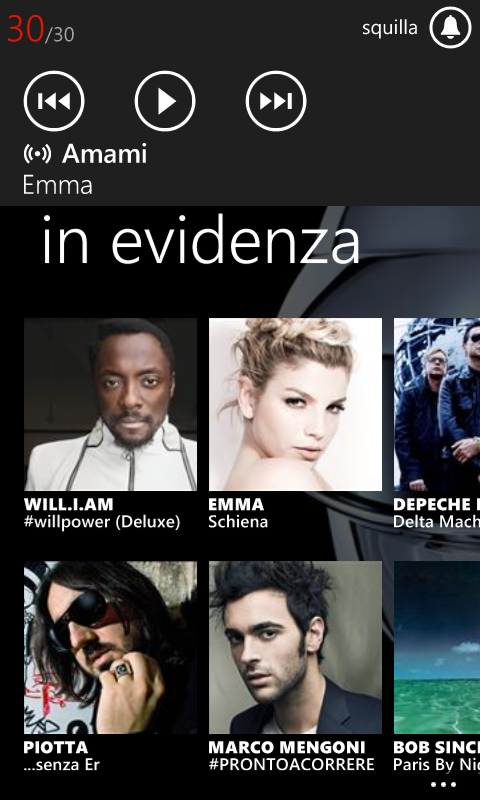The width and height of the screenshot is (480, 800).
Task: Tap the 30/30 track counter
Action: click(41, 30)
